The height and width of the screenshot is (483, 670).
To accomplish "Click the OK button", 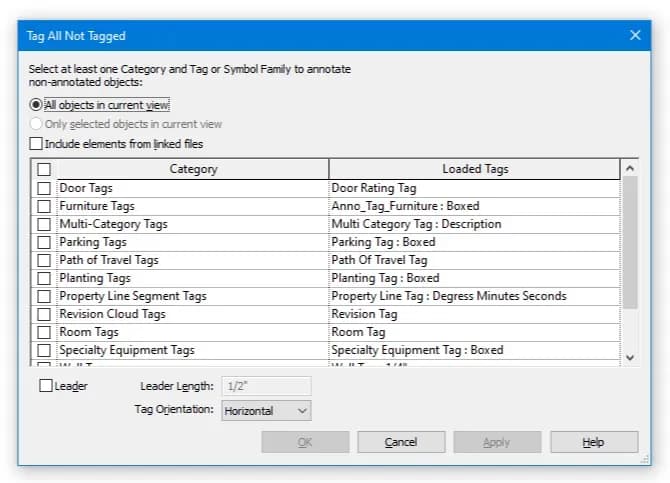I will pyautogui.click(x=305, y=442).
